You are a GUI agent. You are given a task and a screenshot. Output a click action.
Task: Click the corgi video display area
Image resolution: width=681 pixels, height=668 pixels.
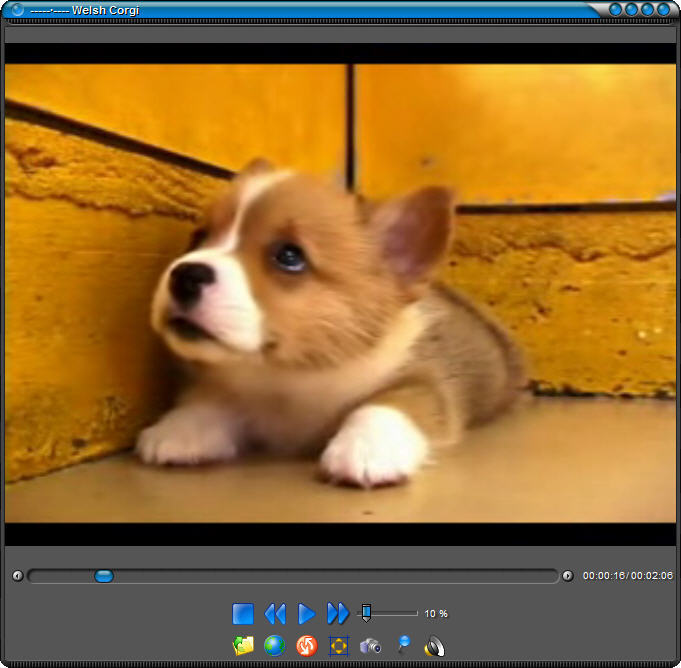pos(340,294)
